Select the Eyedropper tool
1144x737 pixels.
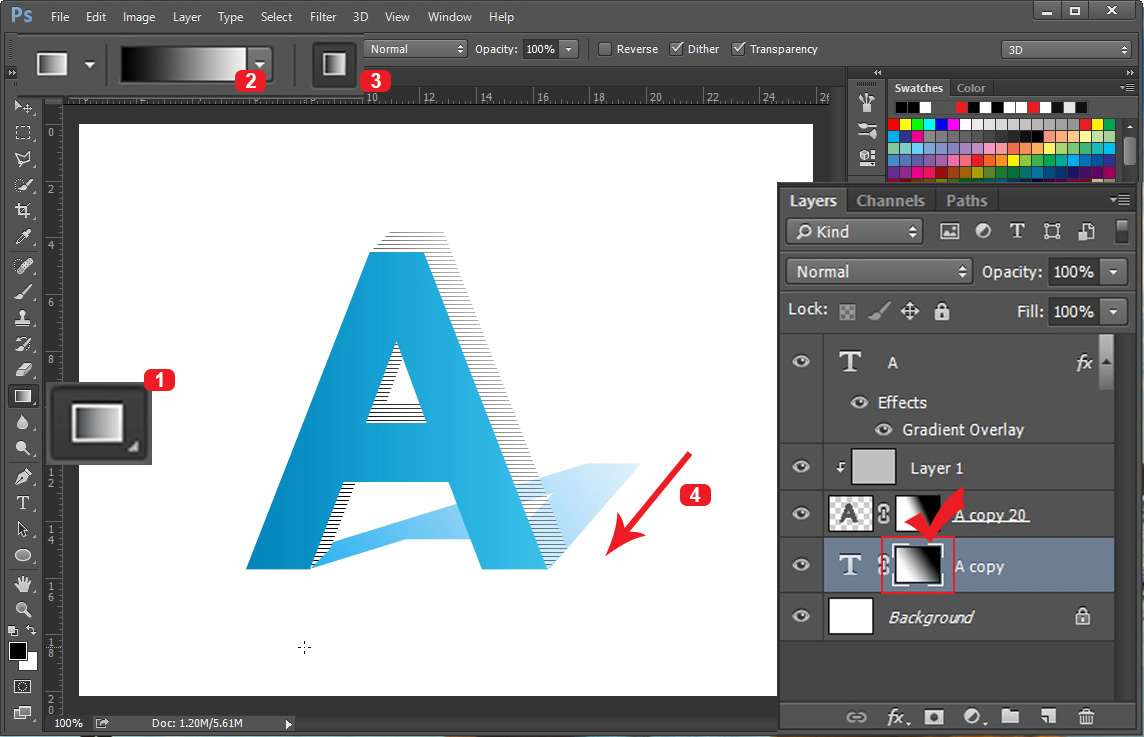23,237
